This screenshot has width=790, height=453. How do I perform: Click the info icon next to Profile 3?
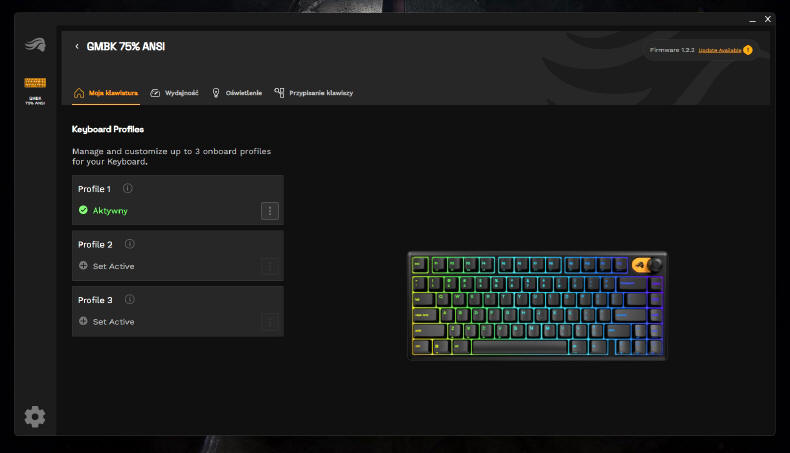pyautogui.click(x=129, y=299)
